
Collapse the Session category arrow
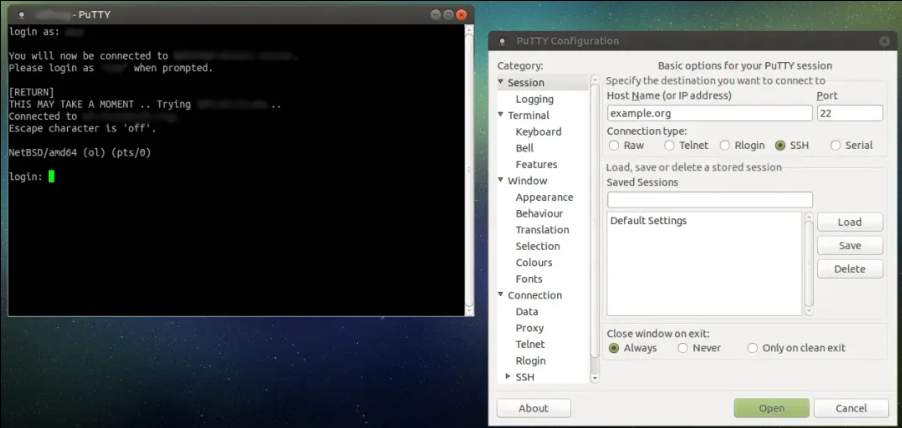[500, 82]
